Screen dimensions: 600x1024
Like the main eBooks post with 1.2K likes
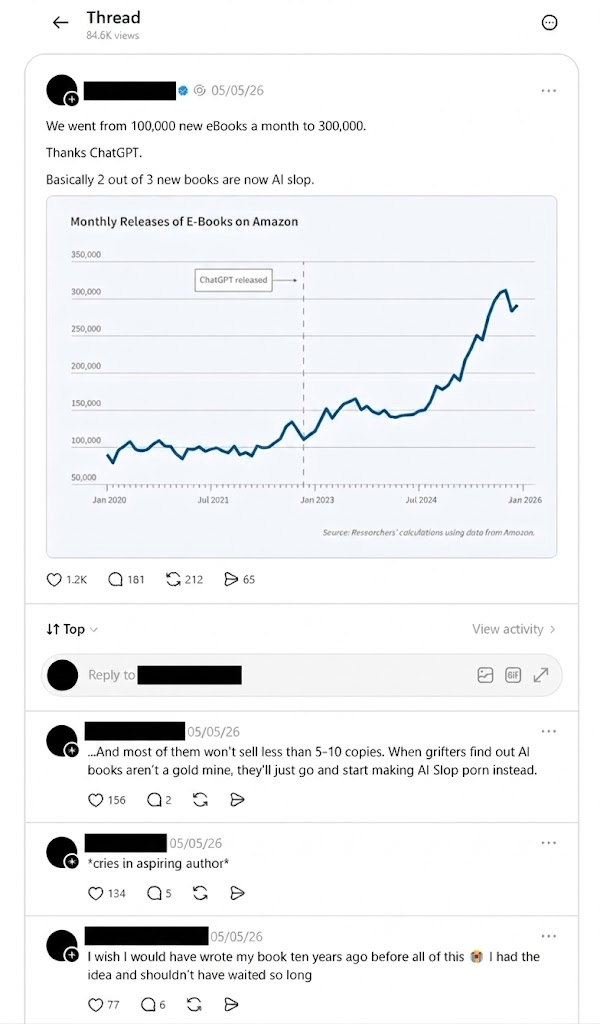point(54,579)
